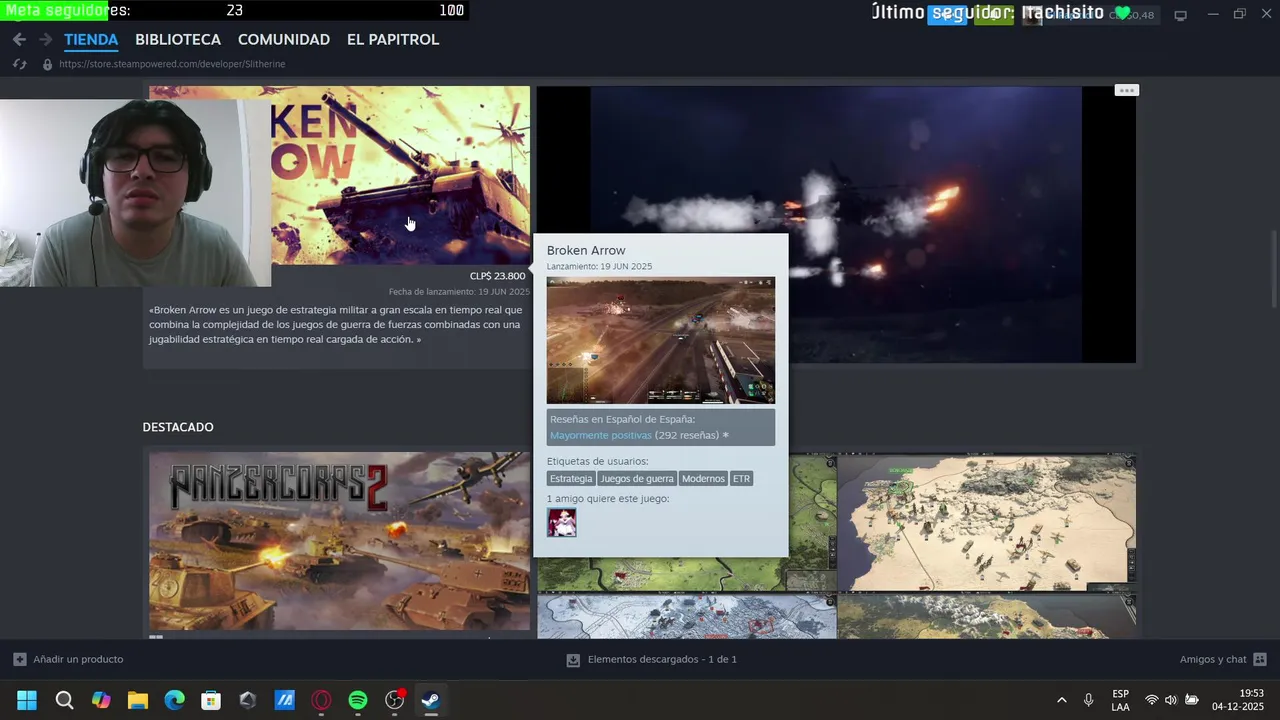This screenshot has height=720, width=1280.
Task: Open the Panzer Corps 2 capsule image
Action: 339,541
